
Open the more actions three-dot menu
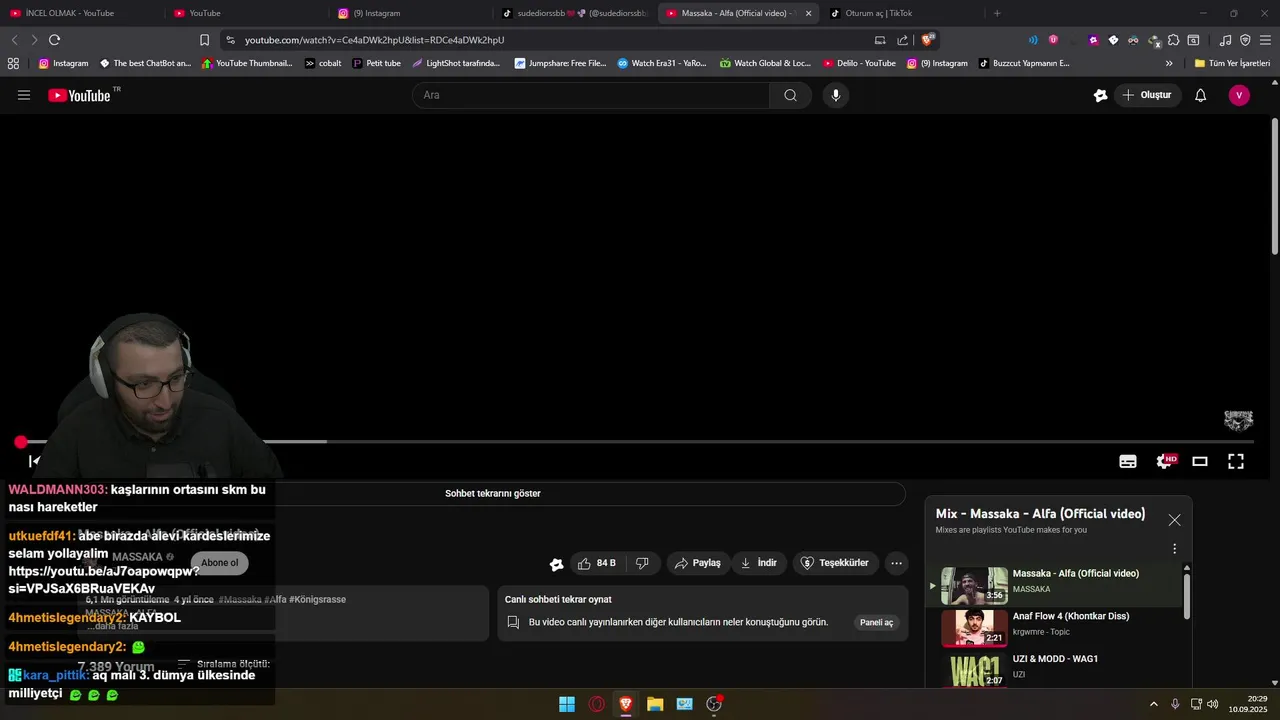coord(896,563)
